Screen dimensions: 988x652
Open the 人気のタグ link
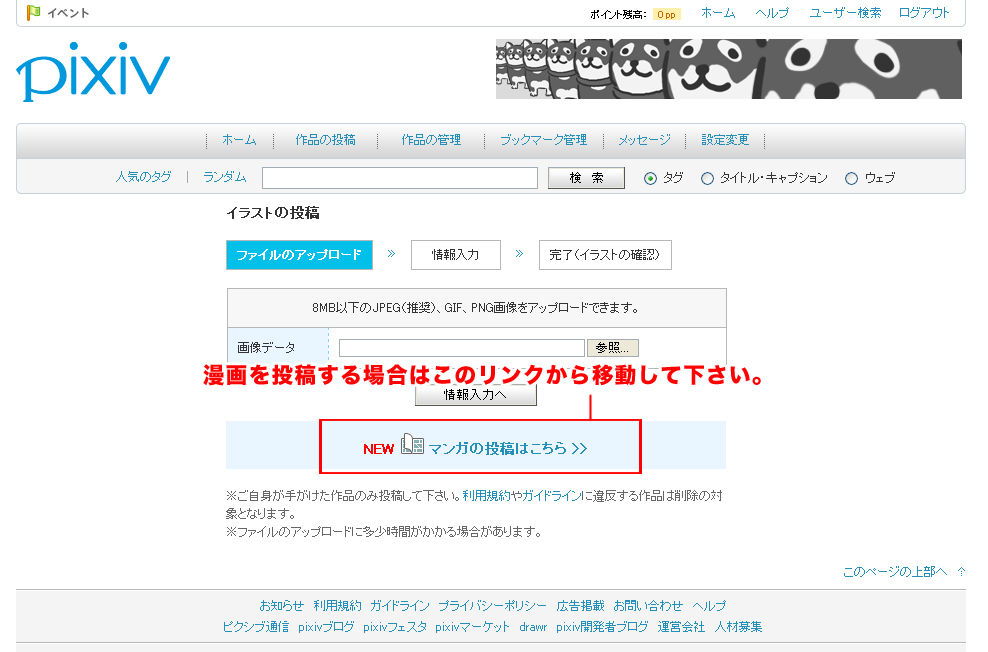click(143, 177)
